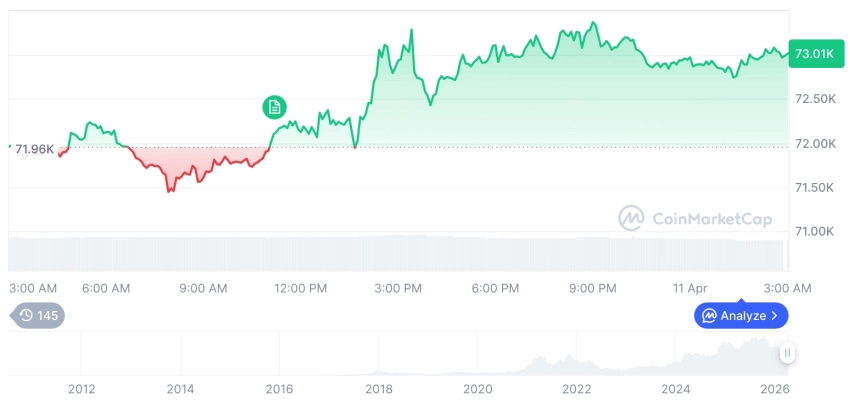This screenshot has height=401, width=860.
Task: Select the 12:00 PM time axis label
Action: click(x=300, y=288)
